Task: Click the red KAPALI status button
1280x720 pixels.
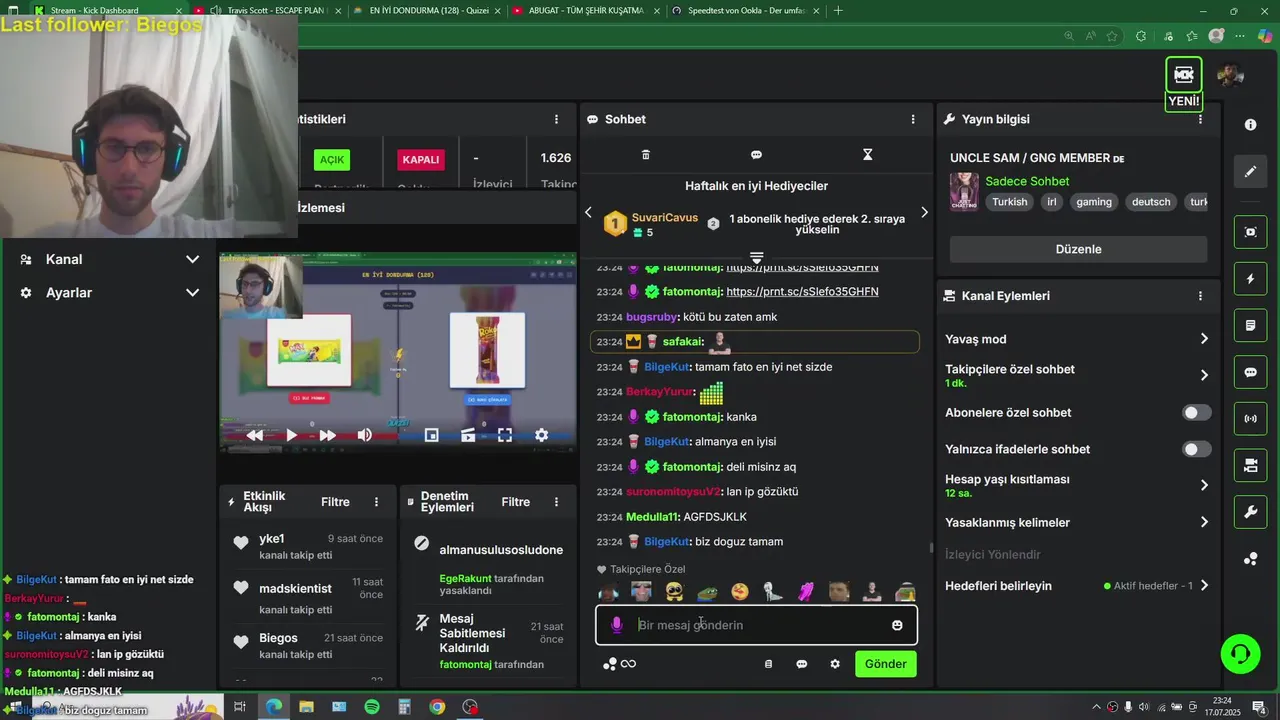Action: coord(420,160)
